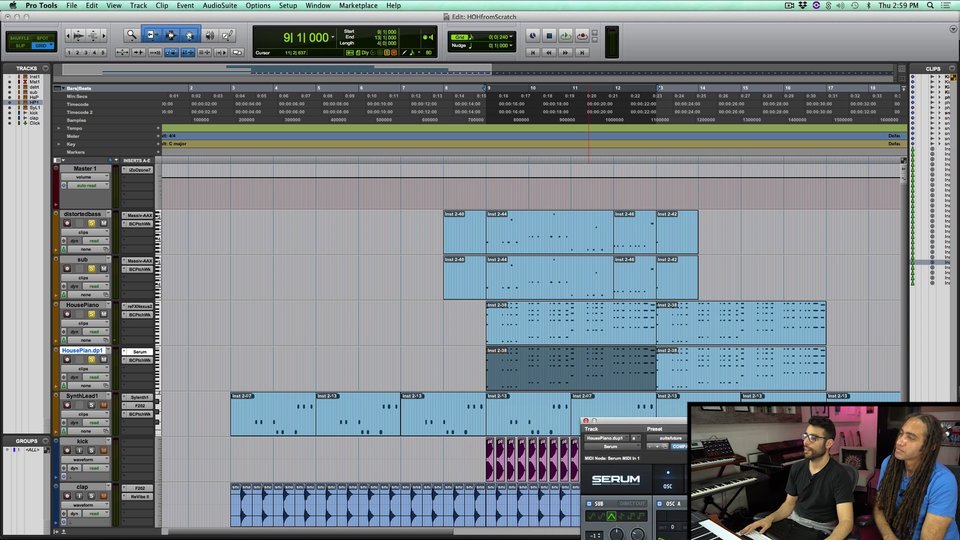Screen dimensions: 960x540
Task: Enable Slip edit mode
Action: (x=20, y=46)
